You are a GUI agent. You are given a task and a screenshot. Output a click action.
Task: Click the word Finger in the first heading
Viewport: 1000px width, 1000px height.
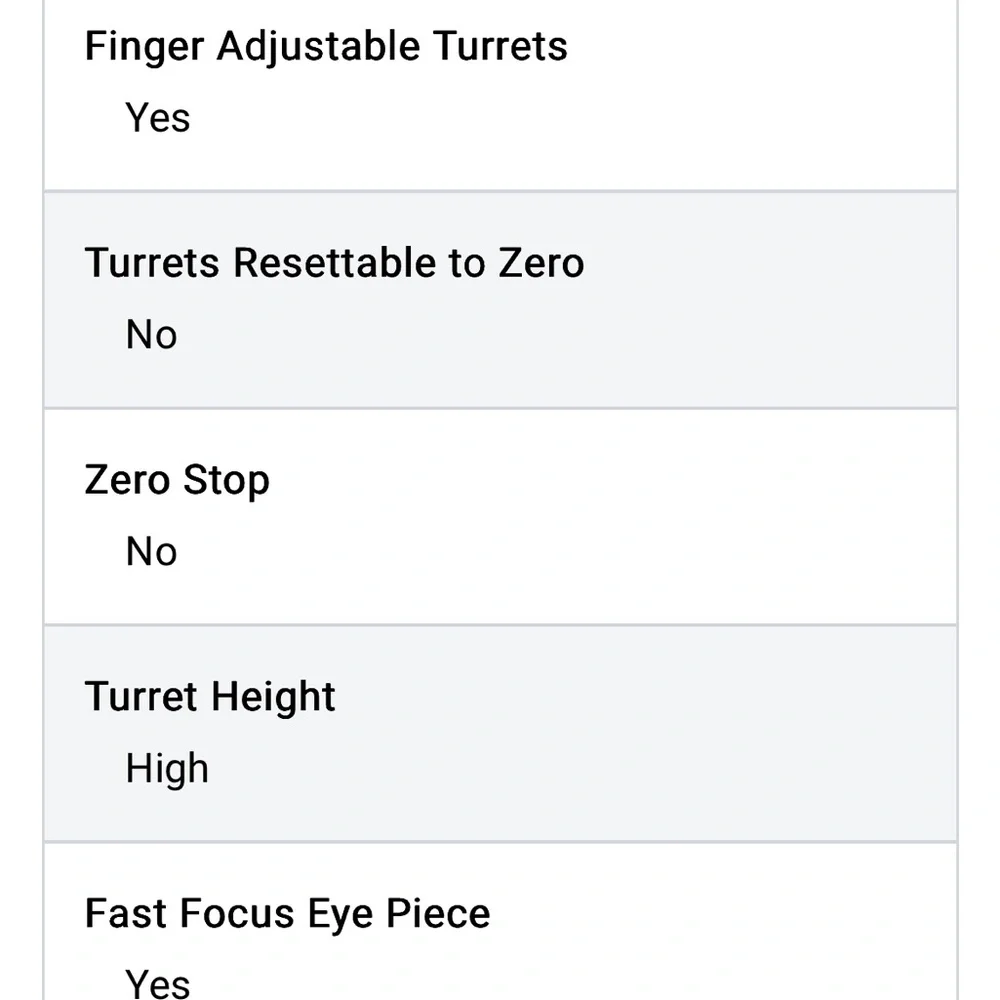[x=145, y=47]
